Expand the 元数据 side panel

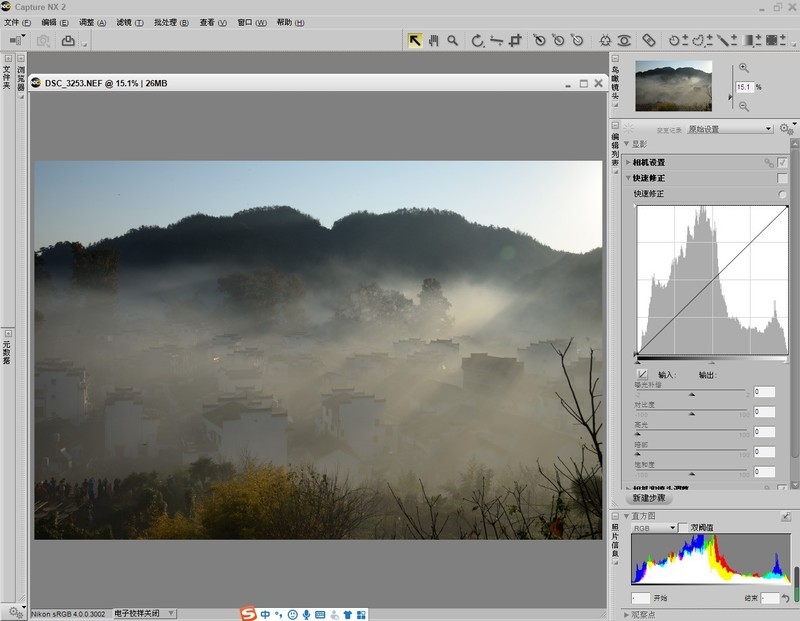coord(8,333)
